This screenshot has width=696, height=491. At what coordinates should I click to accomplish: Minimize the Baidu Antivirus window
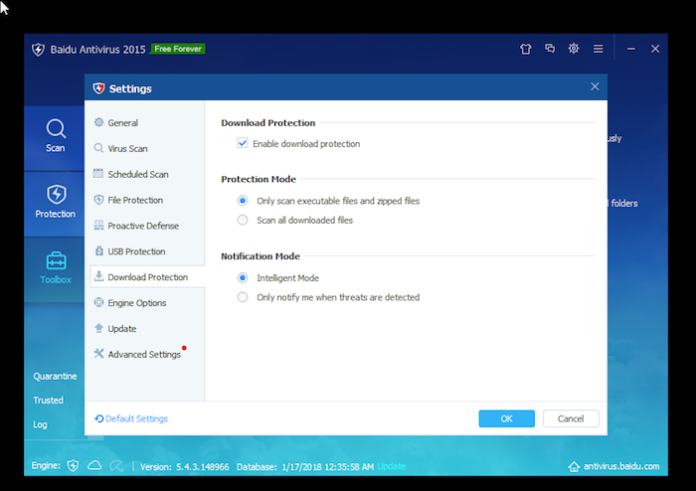point(631,49)
